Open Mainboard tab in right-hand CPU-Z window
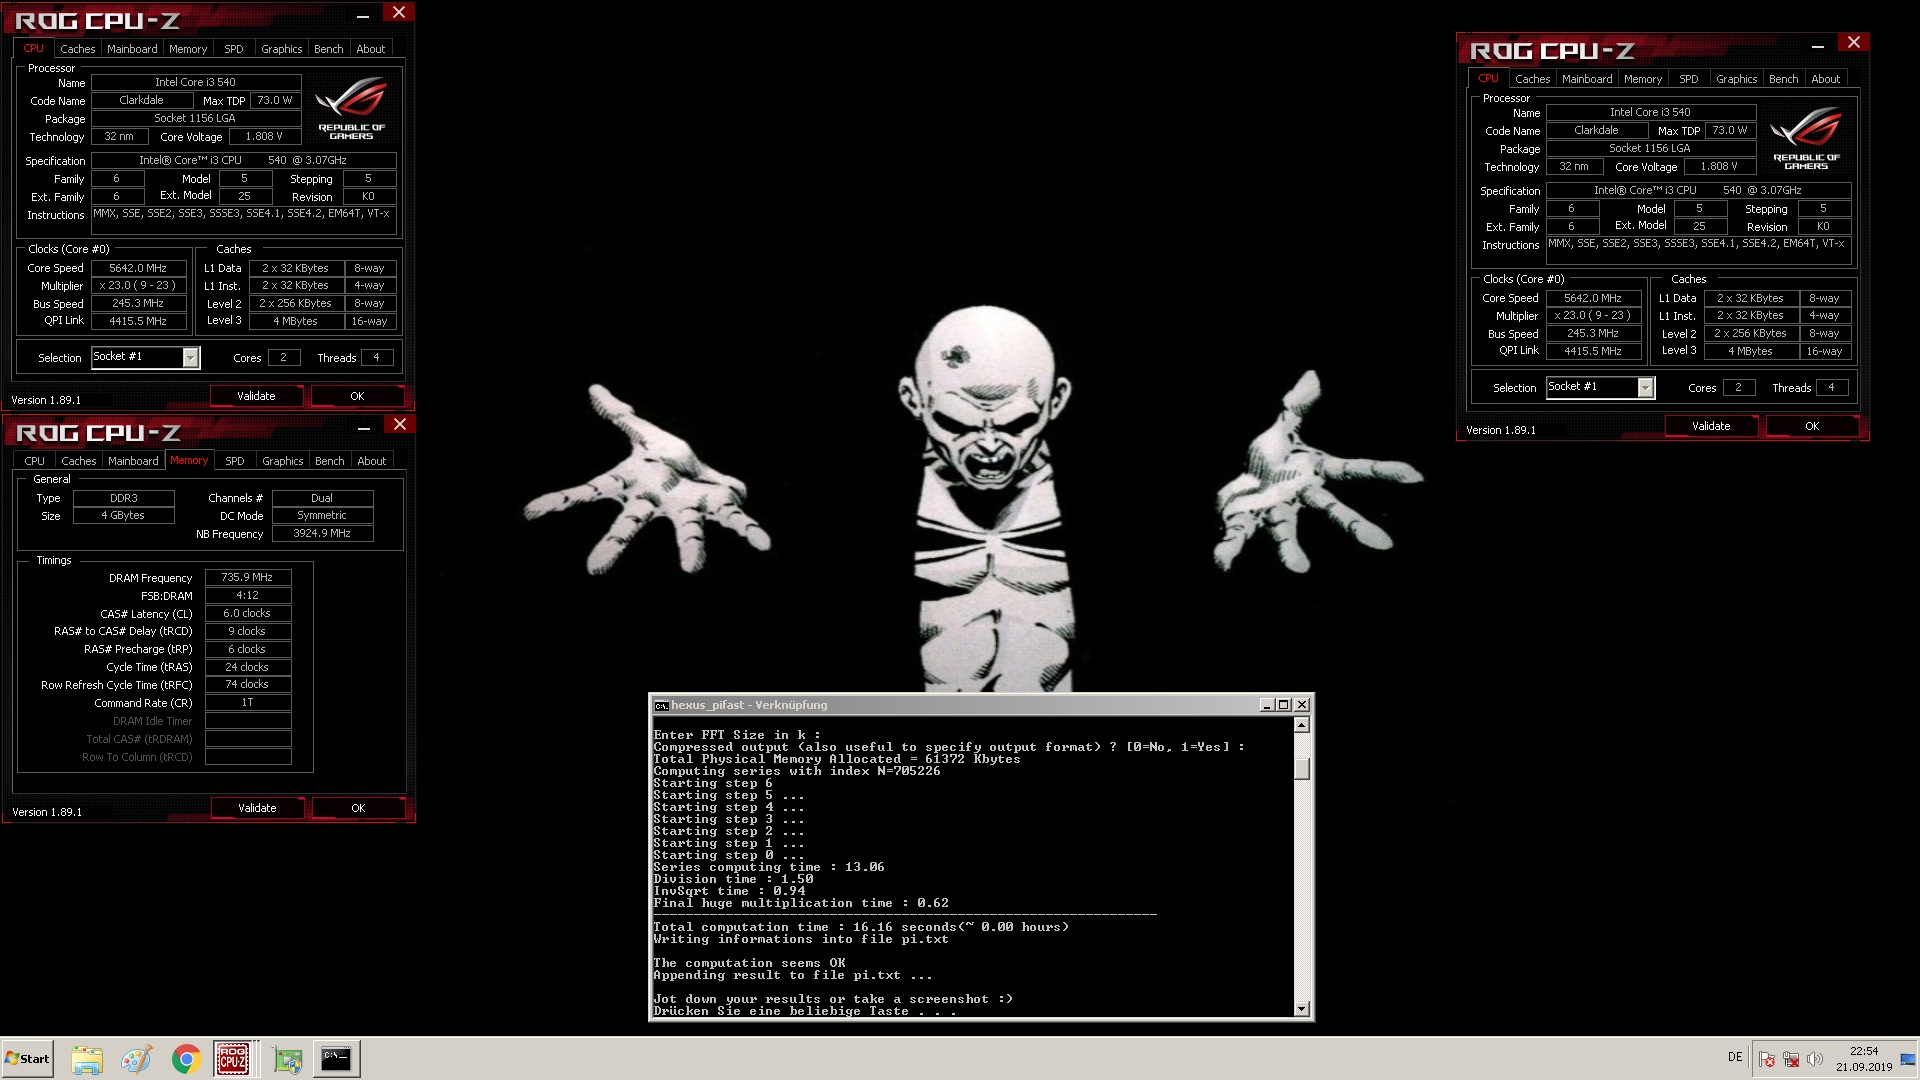This screenshot has width=1920, height=1080. click(x=1587, y=79)
